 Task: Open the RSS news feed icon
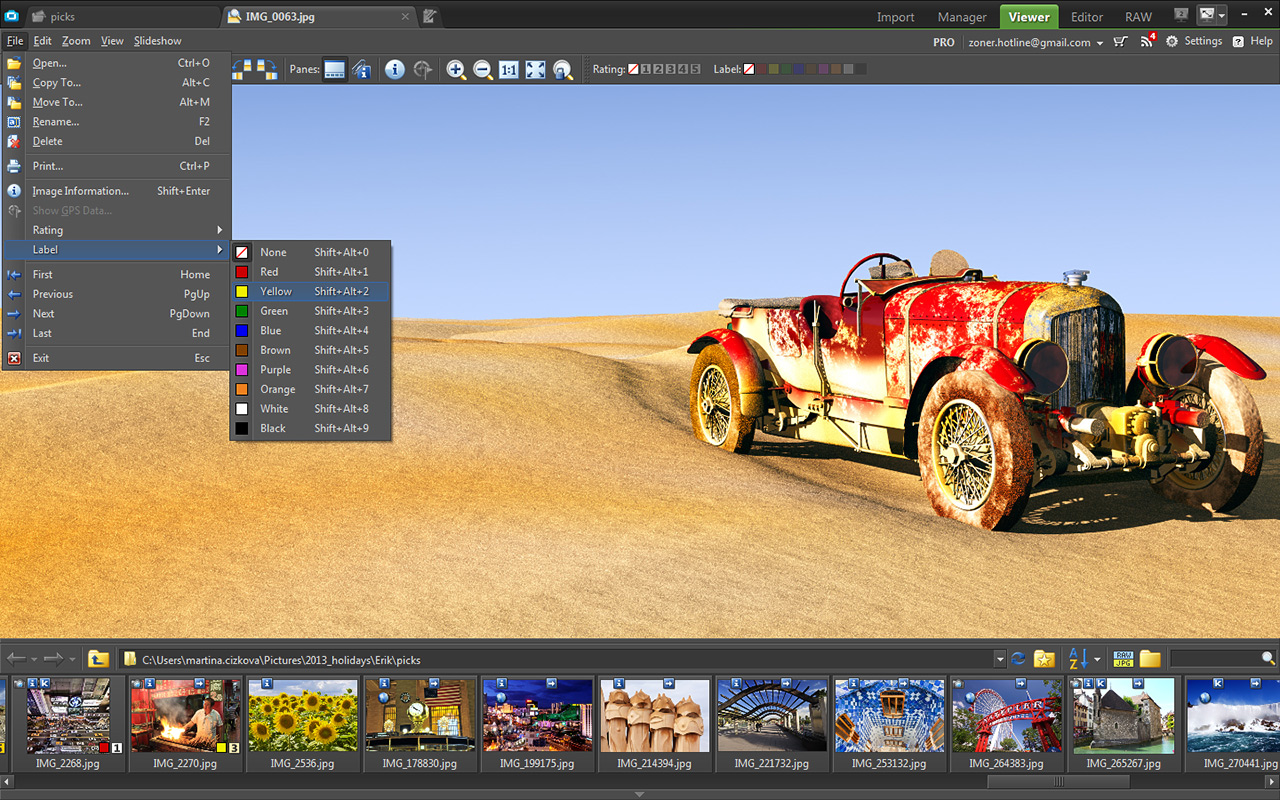point(1147,42)
